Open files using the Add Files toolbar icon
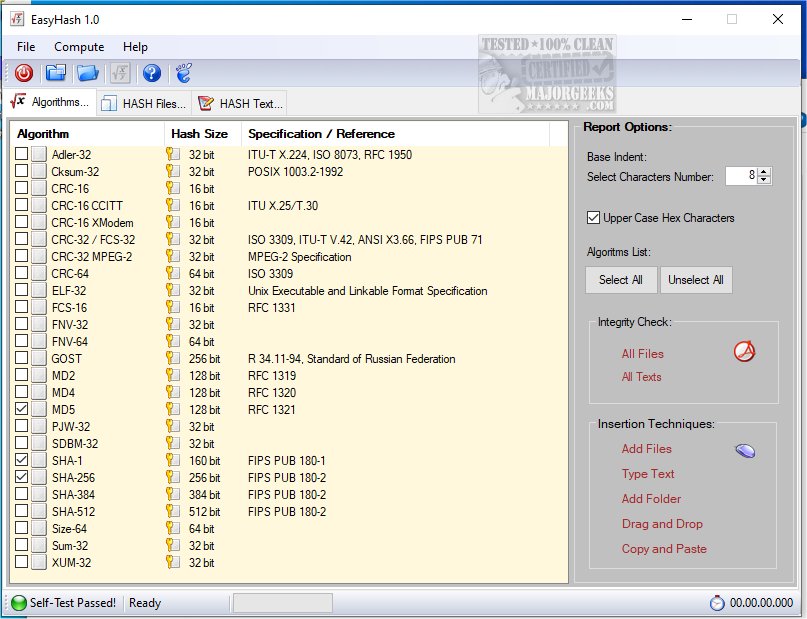This screenshot has width=807, height=619. click(x=55, y=72)
